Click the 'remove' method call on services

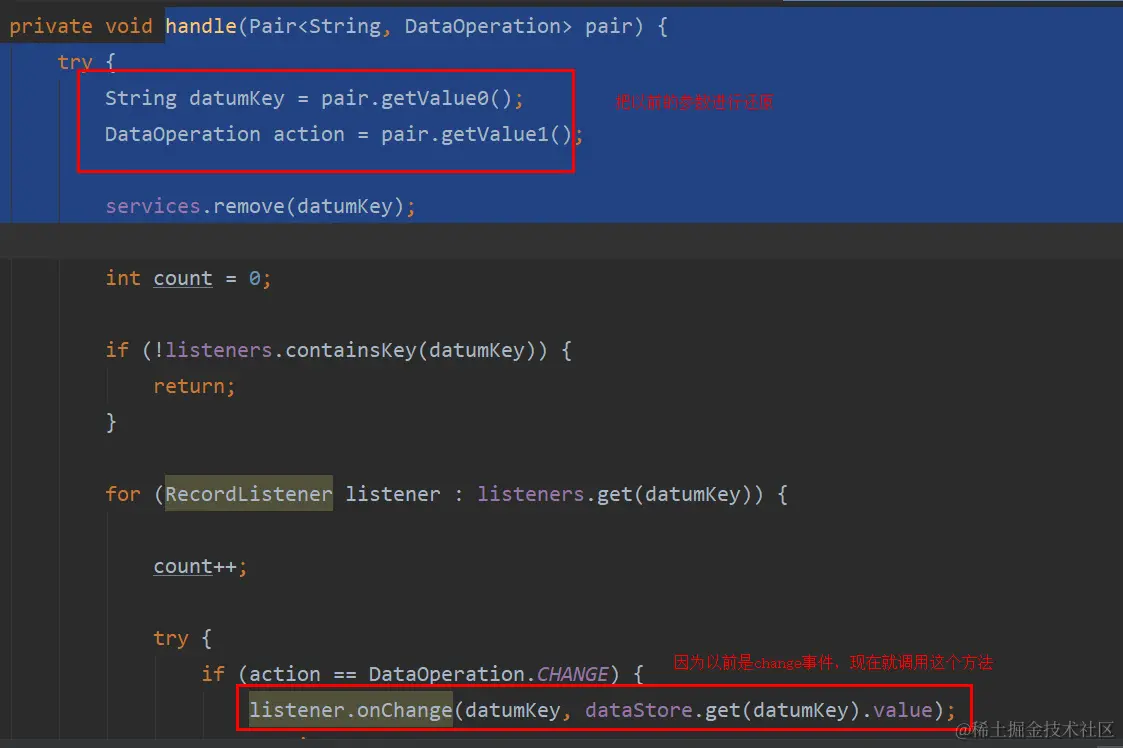[x=249, y=206]
